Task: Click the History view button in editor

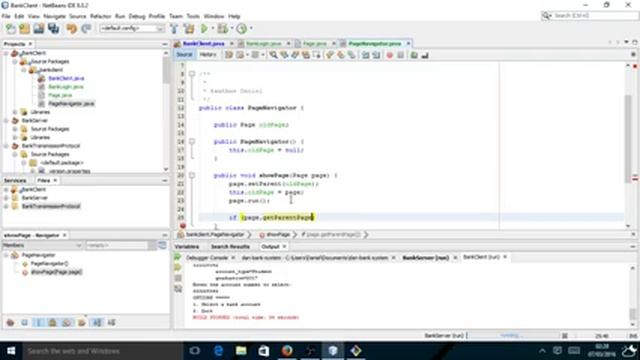Action: (208, 55)
